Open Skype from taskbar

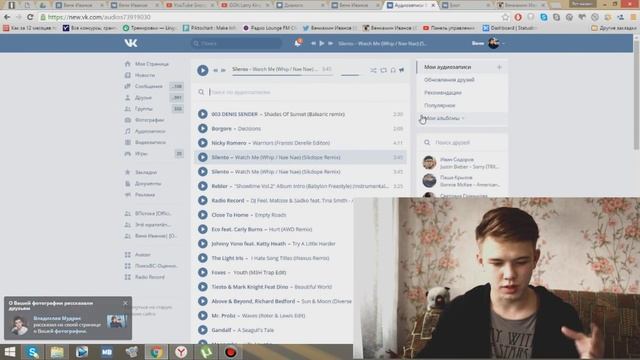[32, 352]
